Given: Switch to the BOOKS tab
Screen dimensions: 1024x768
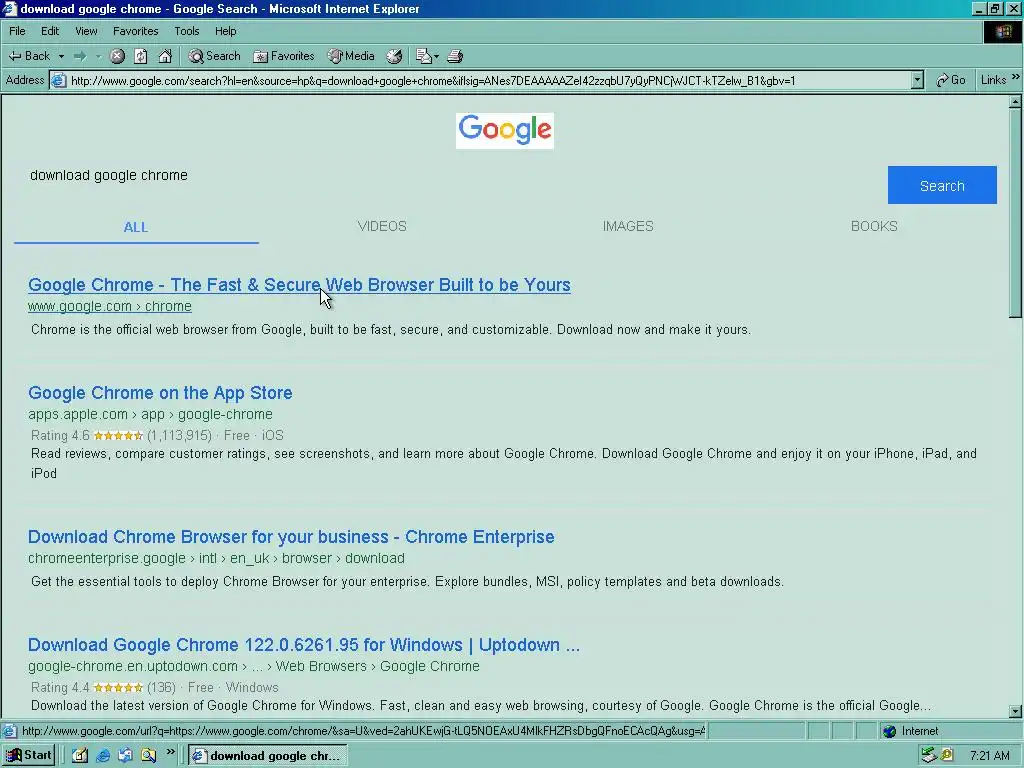Looking at the screenshot, I should pyautogui.click(x=874, y=226).
